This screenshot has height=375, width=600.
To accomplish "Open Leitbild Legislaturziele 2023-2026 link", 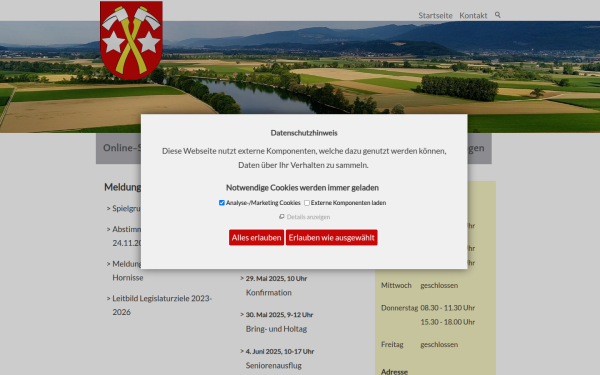I will click(x=162, y=305).
